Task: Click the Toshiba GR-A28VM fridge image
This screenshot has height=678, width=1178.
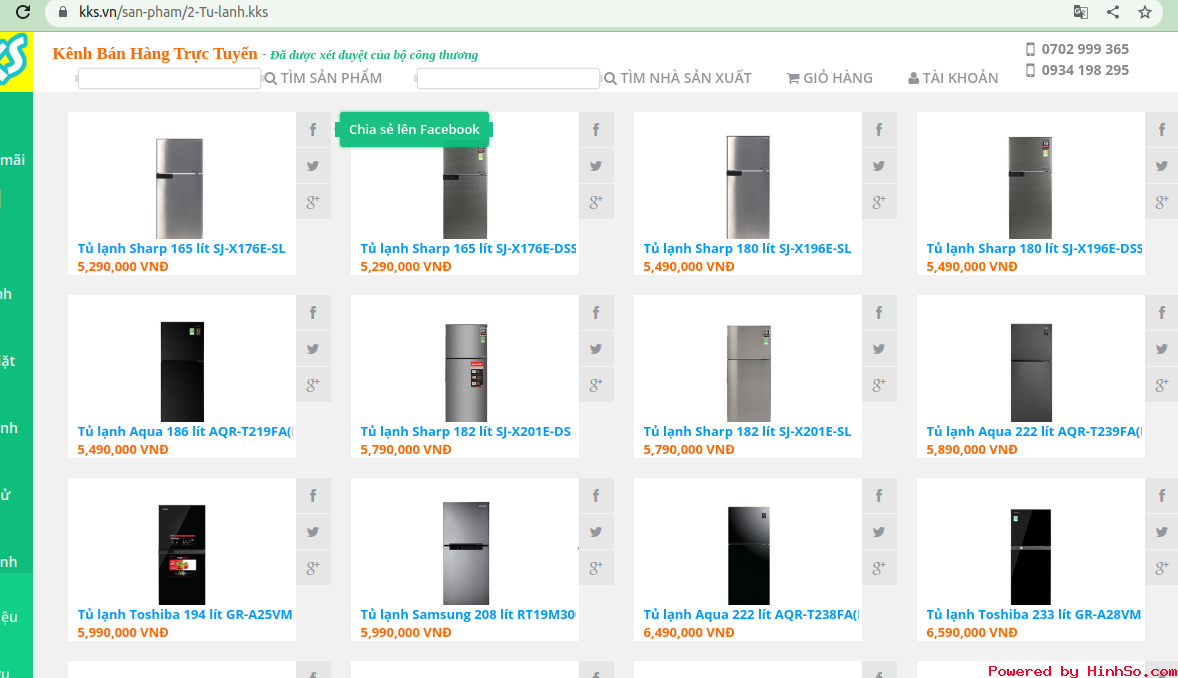Action: coord(1031,556)
